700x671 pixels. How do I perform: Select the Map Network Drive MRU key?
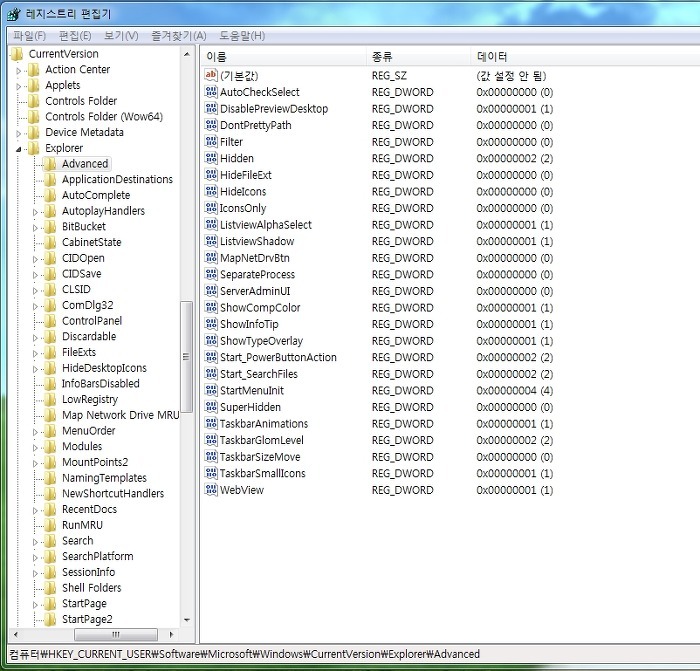(x=121, y=415)
